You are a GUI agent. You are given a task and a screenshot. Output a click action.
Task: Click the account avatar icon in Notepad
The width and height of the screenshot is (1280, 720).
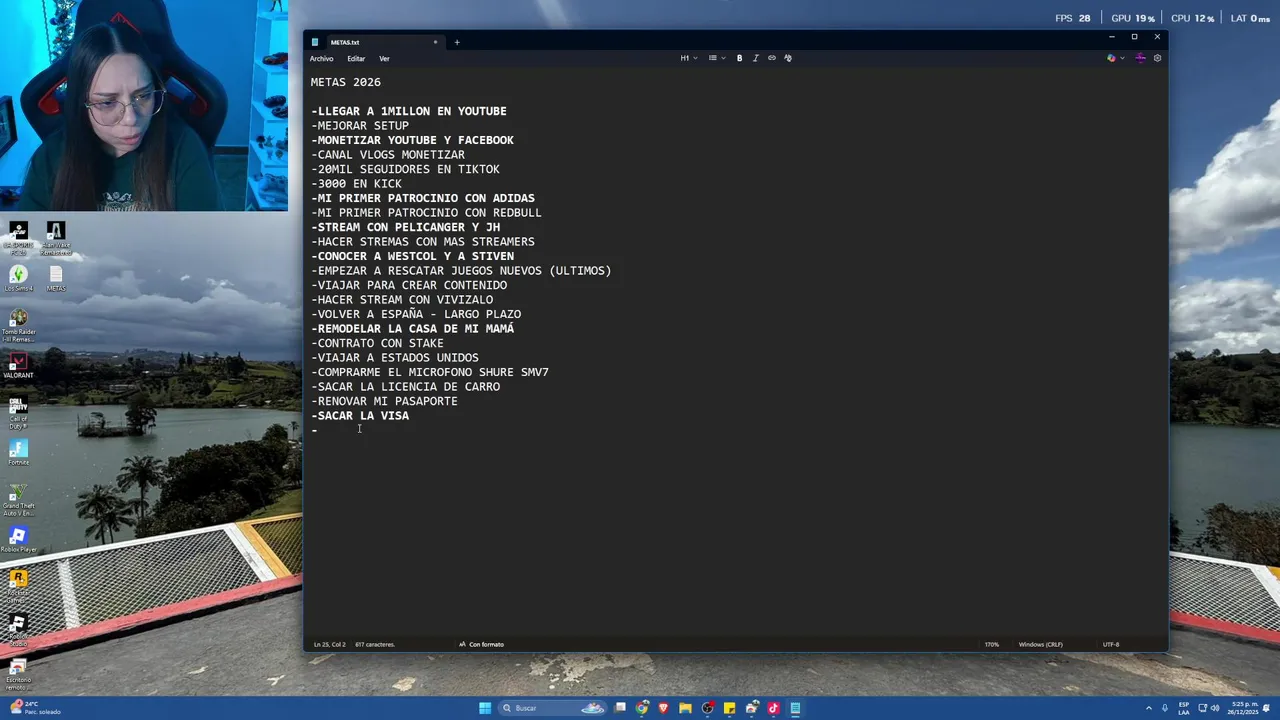(1140, 58)
